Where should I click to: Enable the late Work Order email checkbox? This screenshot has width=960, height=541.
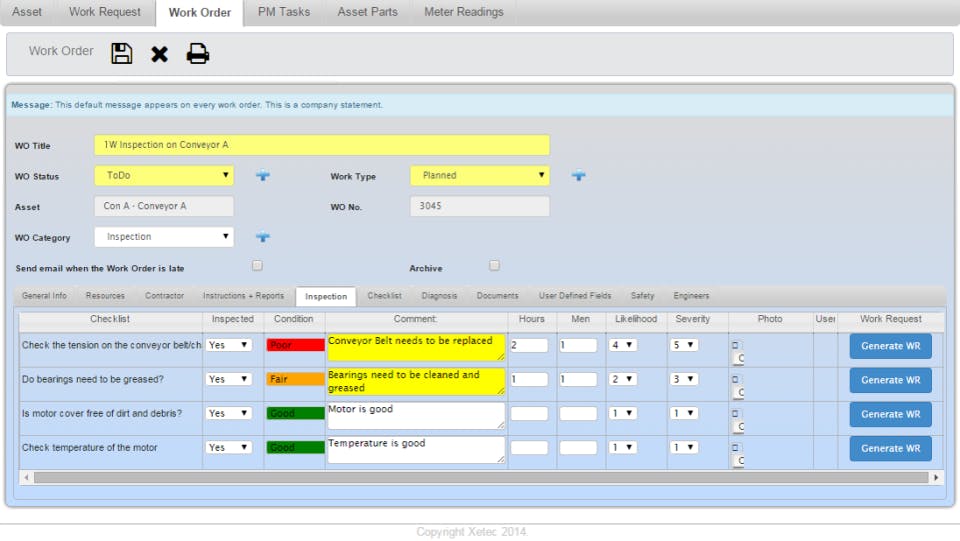pyautogui.click(x=257, y=266)
